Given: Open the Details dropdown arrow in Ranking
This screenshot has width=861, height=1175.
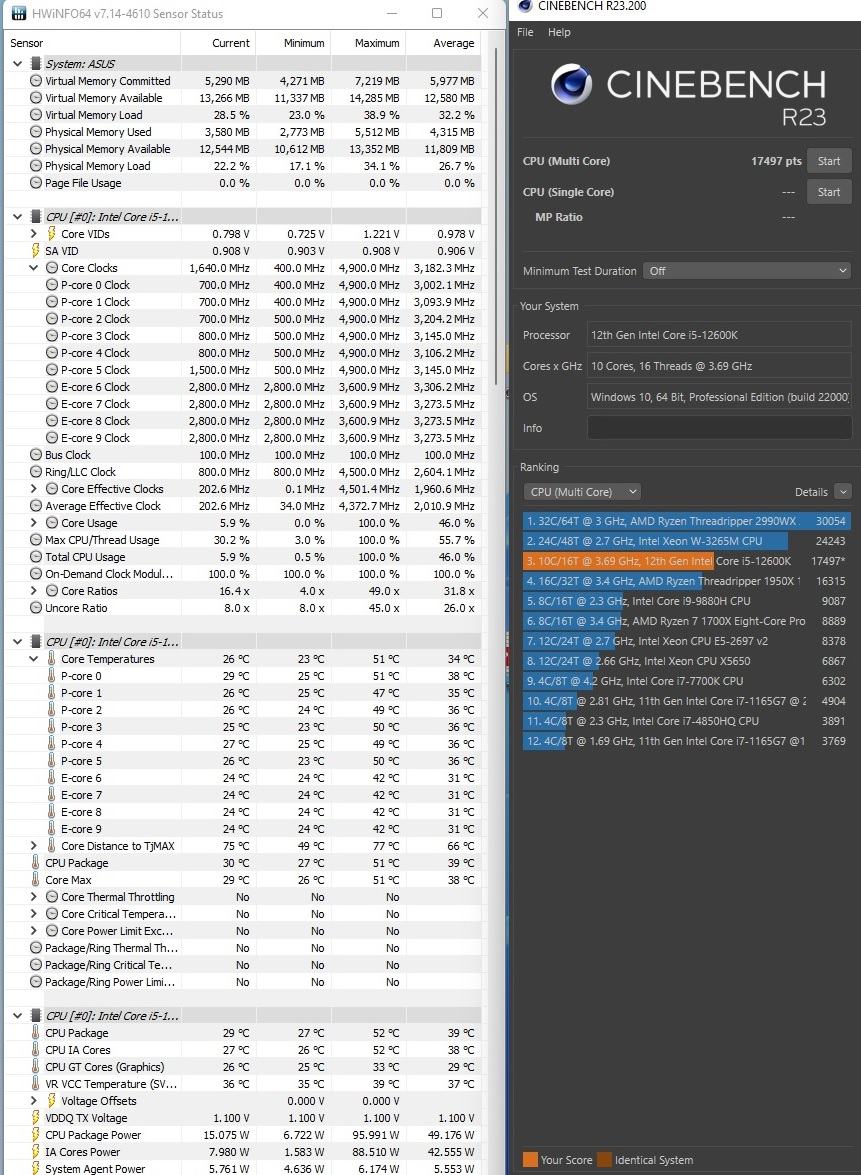Looking at the screenshot, I should (x=843, y=492).
